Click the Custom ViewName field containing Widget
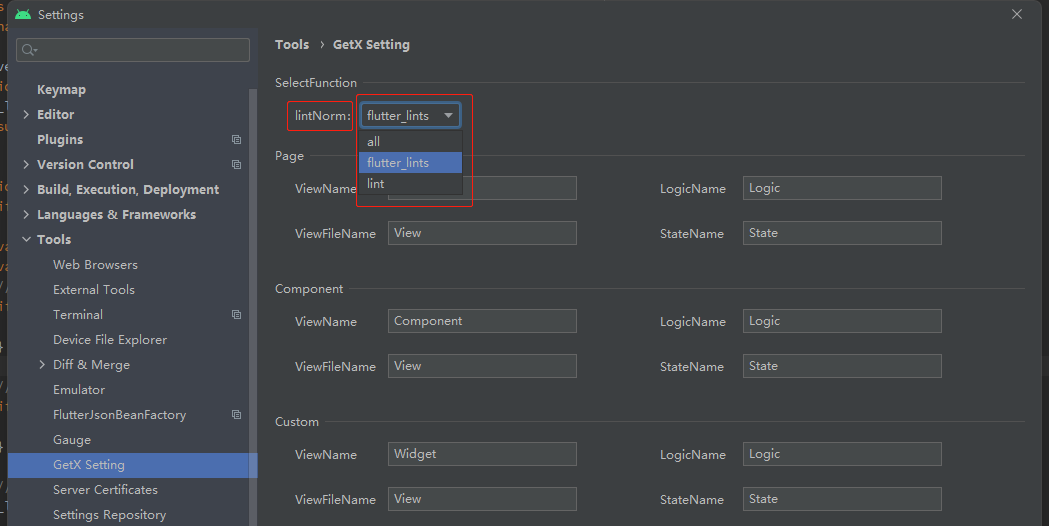 482,454
